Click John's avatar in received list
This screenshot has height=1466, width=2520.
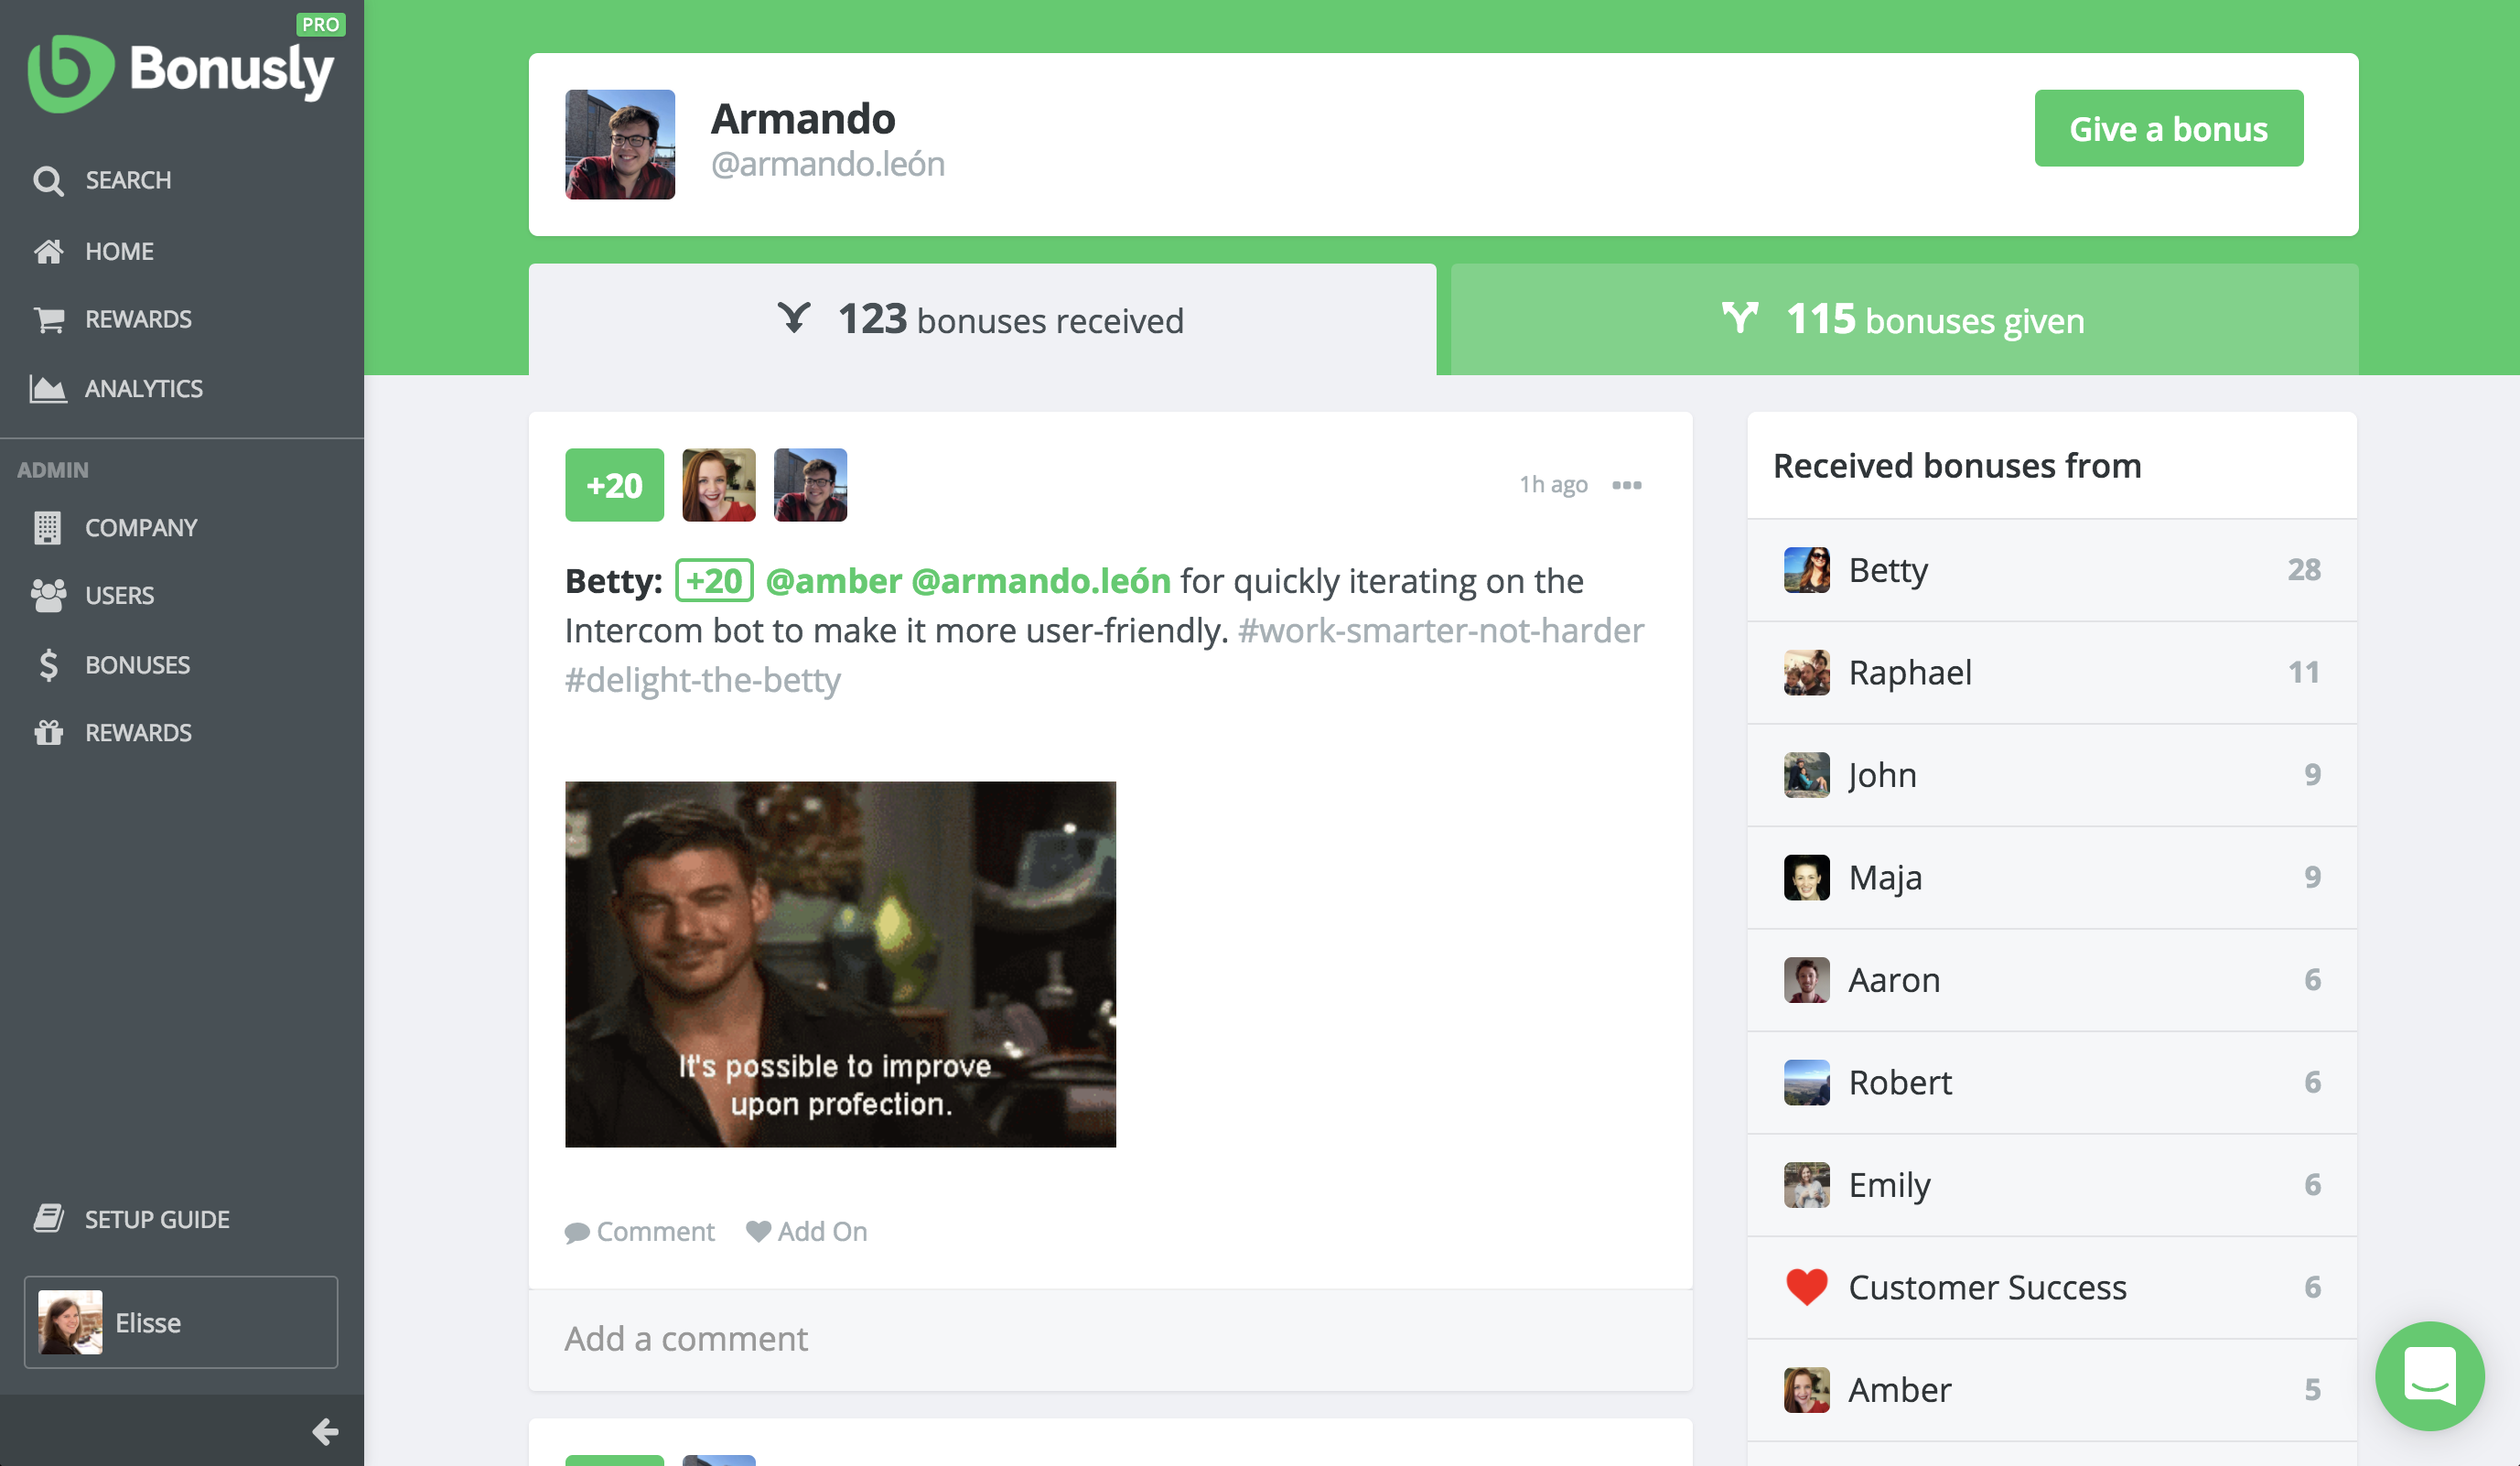[1806, 775]
